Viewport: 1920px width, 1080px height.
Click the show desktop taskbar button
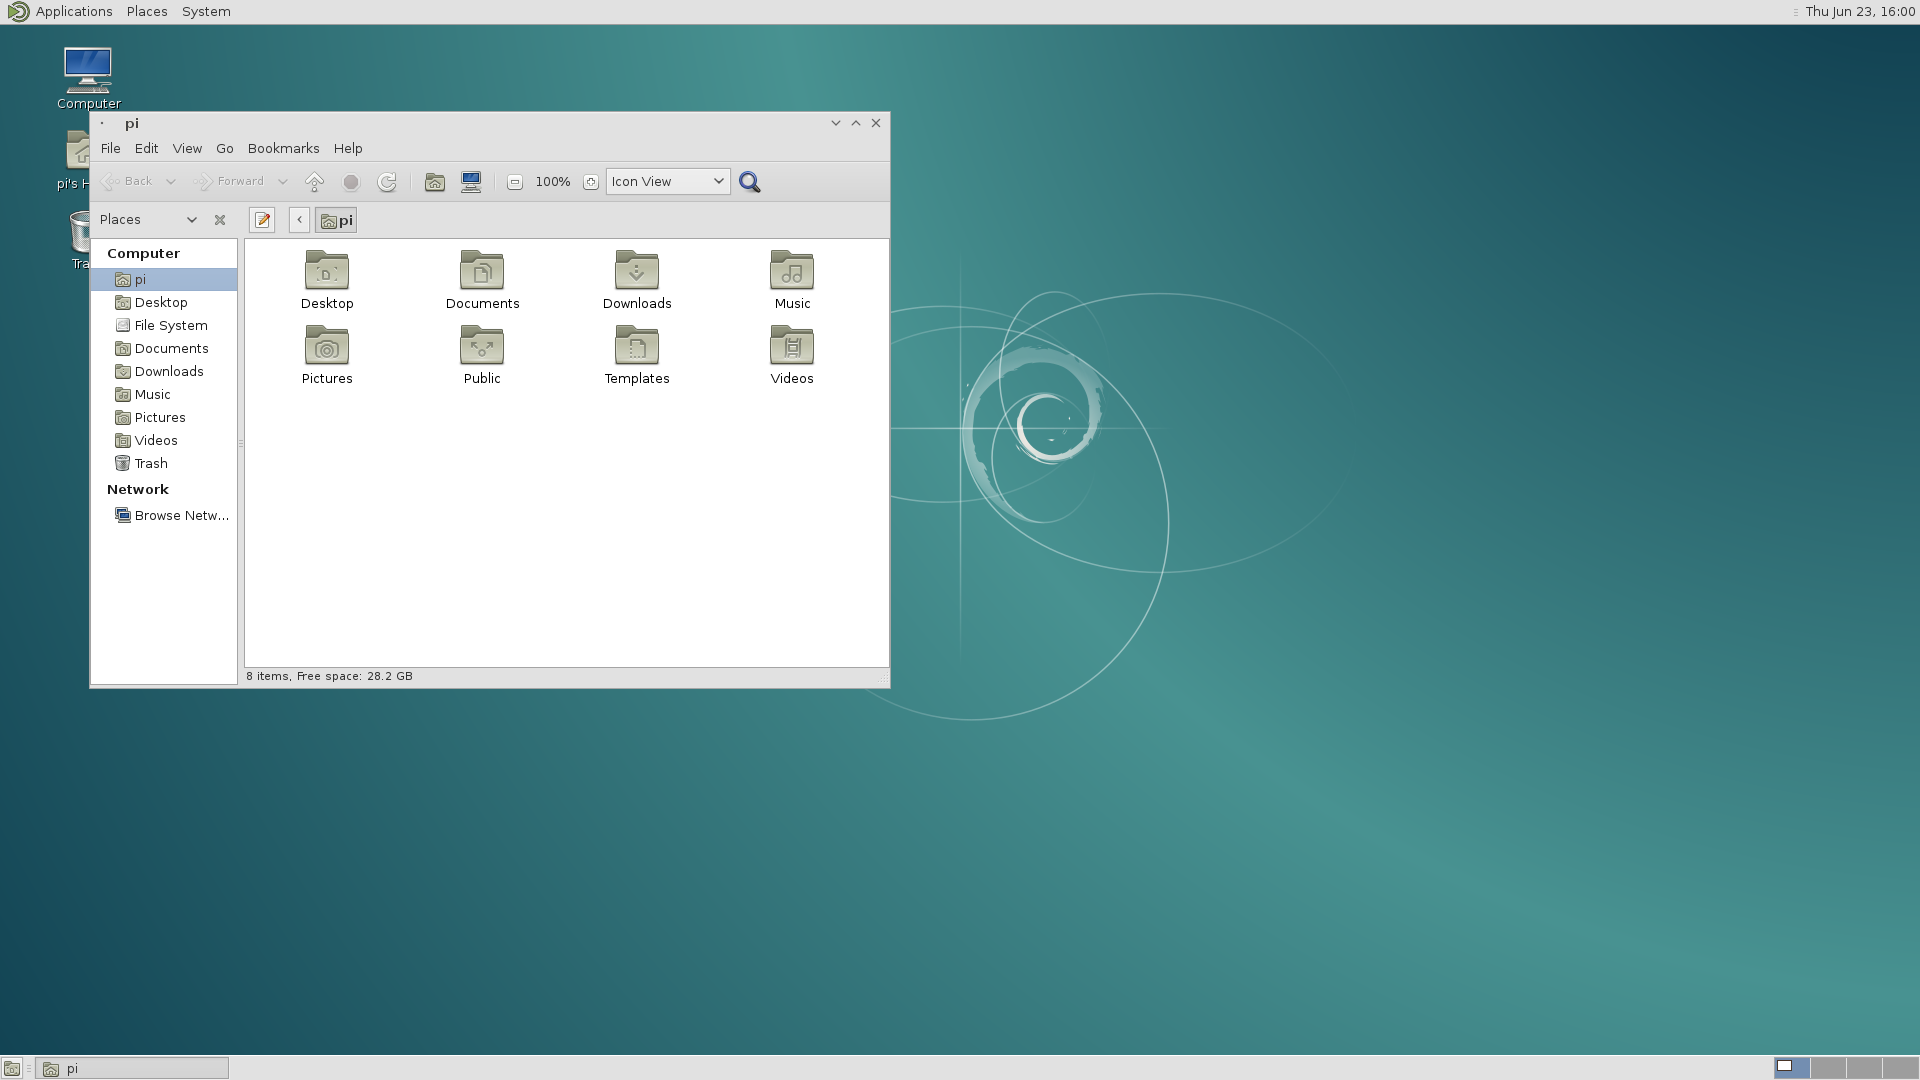click(x=12, y=1069)
